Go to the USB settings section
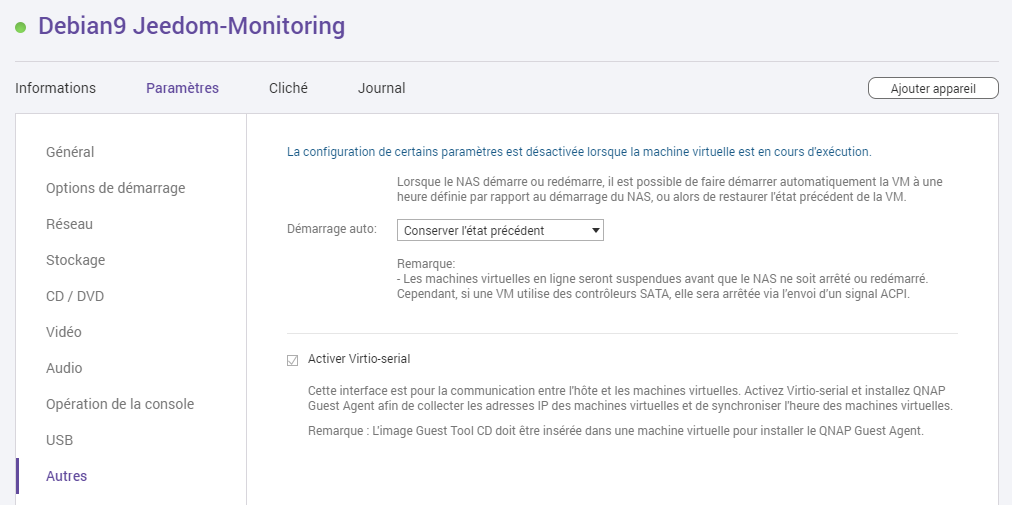 tap(60, 440)
